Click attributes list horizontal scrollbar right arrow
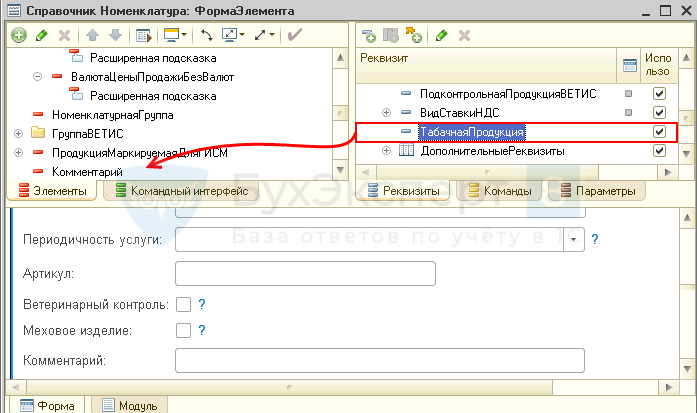This screenshot has height=413, width=697. click(668, 172)
